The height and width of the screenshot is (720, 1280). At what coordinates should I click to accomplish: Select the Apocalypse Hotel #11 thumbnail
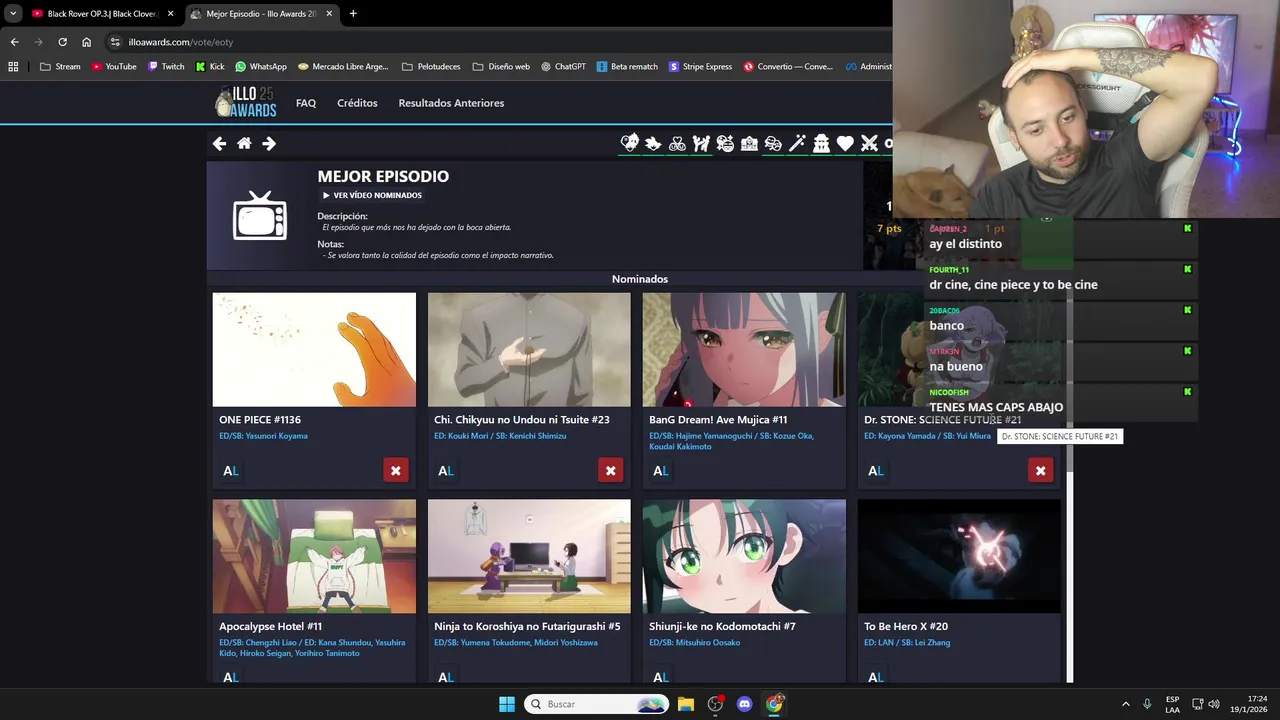(x=314, y=556)
